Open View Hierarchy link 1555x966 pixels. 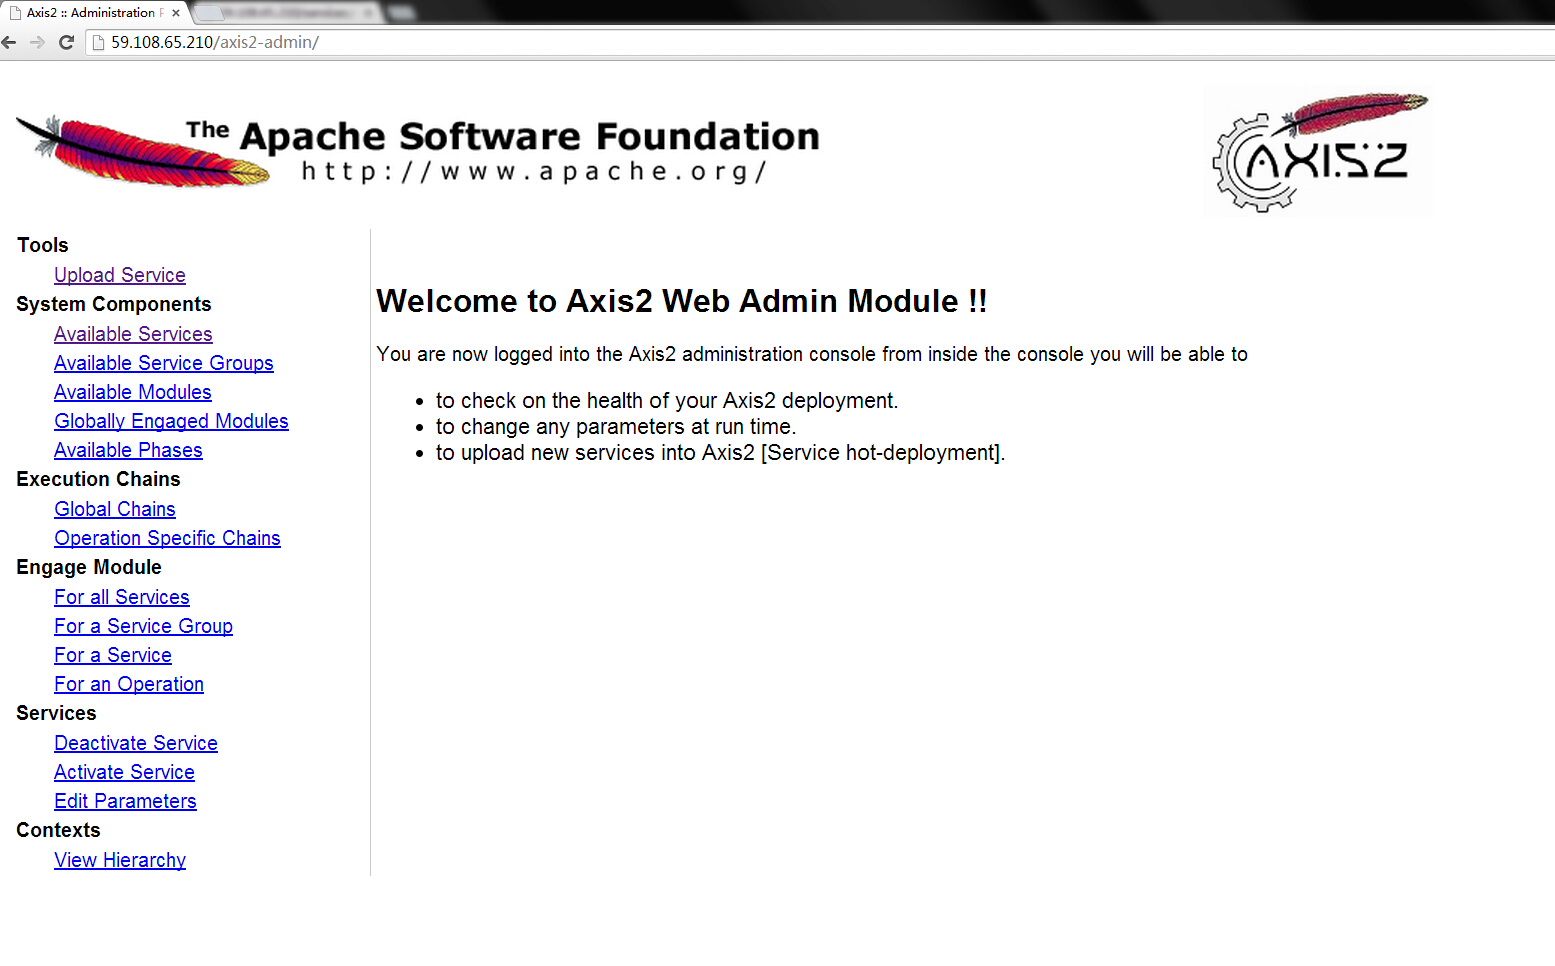(120, 860)
